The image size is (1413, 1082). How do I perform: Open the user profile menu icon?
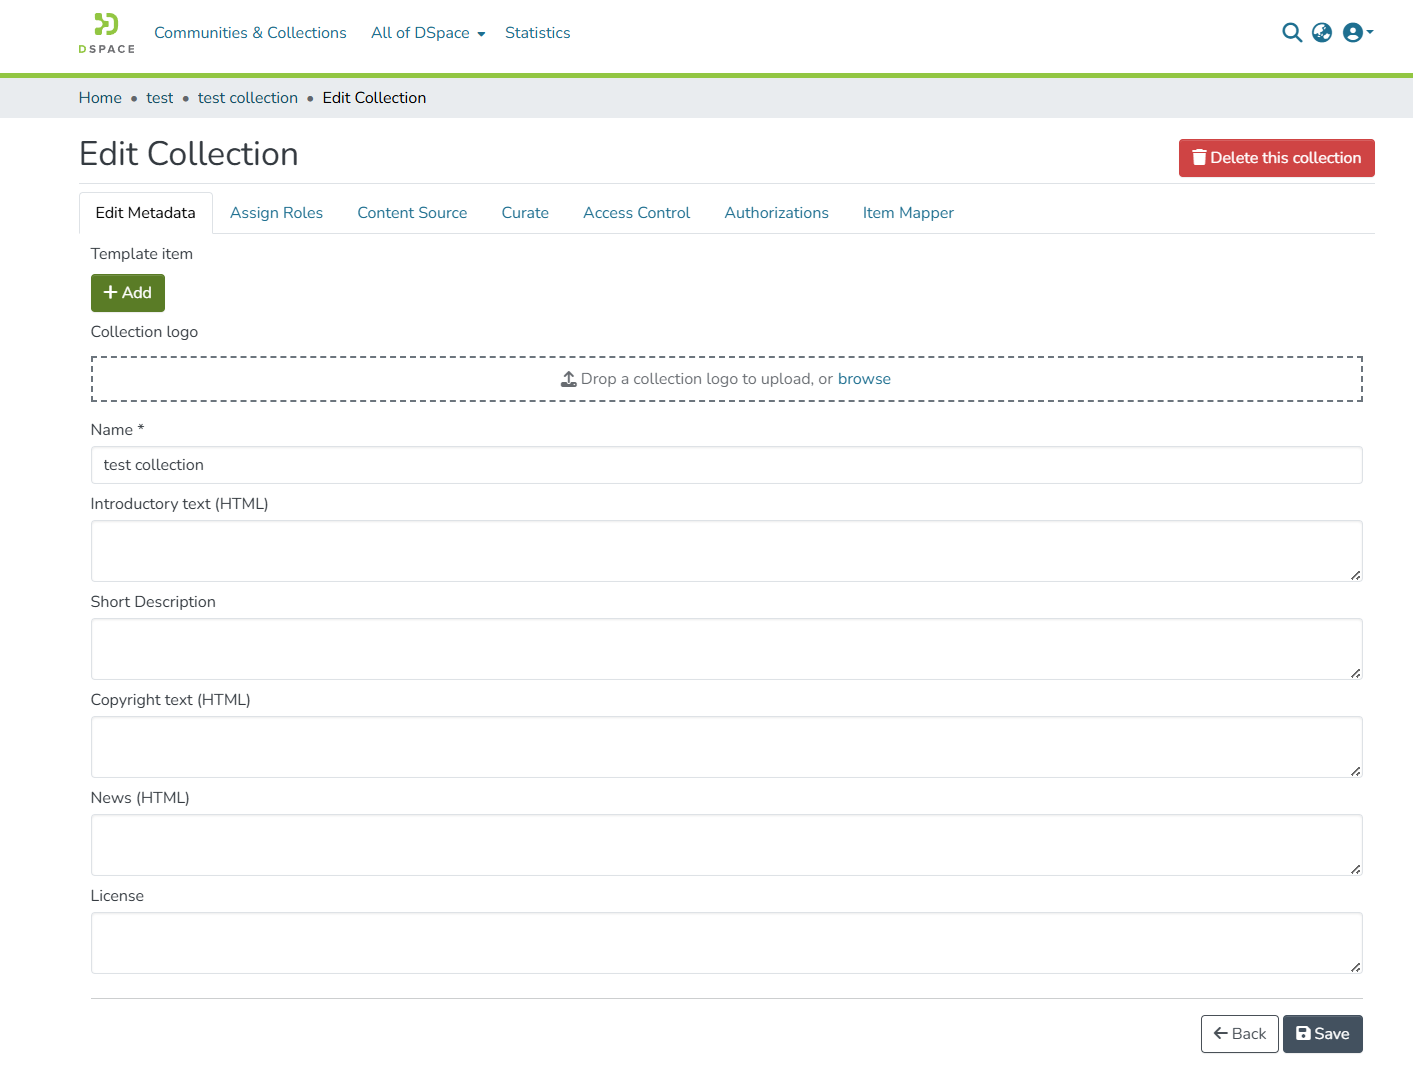pos(1357,33)
